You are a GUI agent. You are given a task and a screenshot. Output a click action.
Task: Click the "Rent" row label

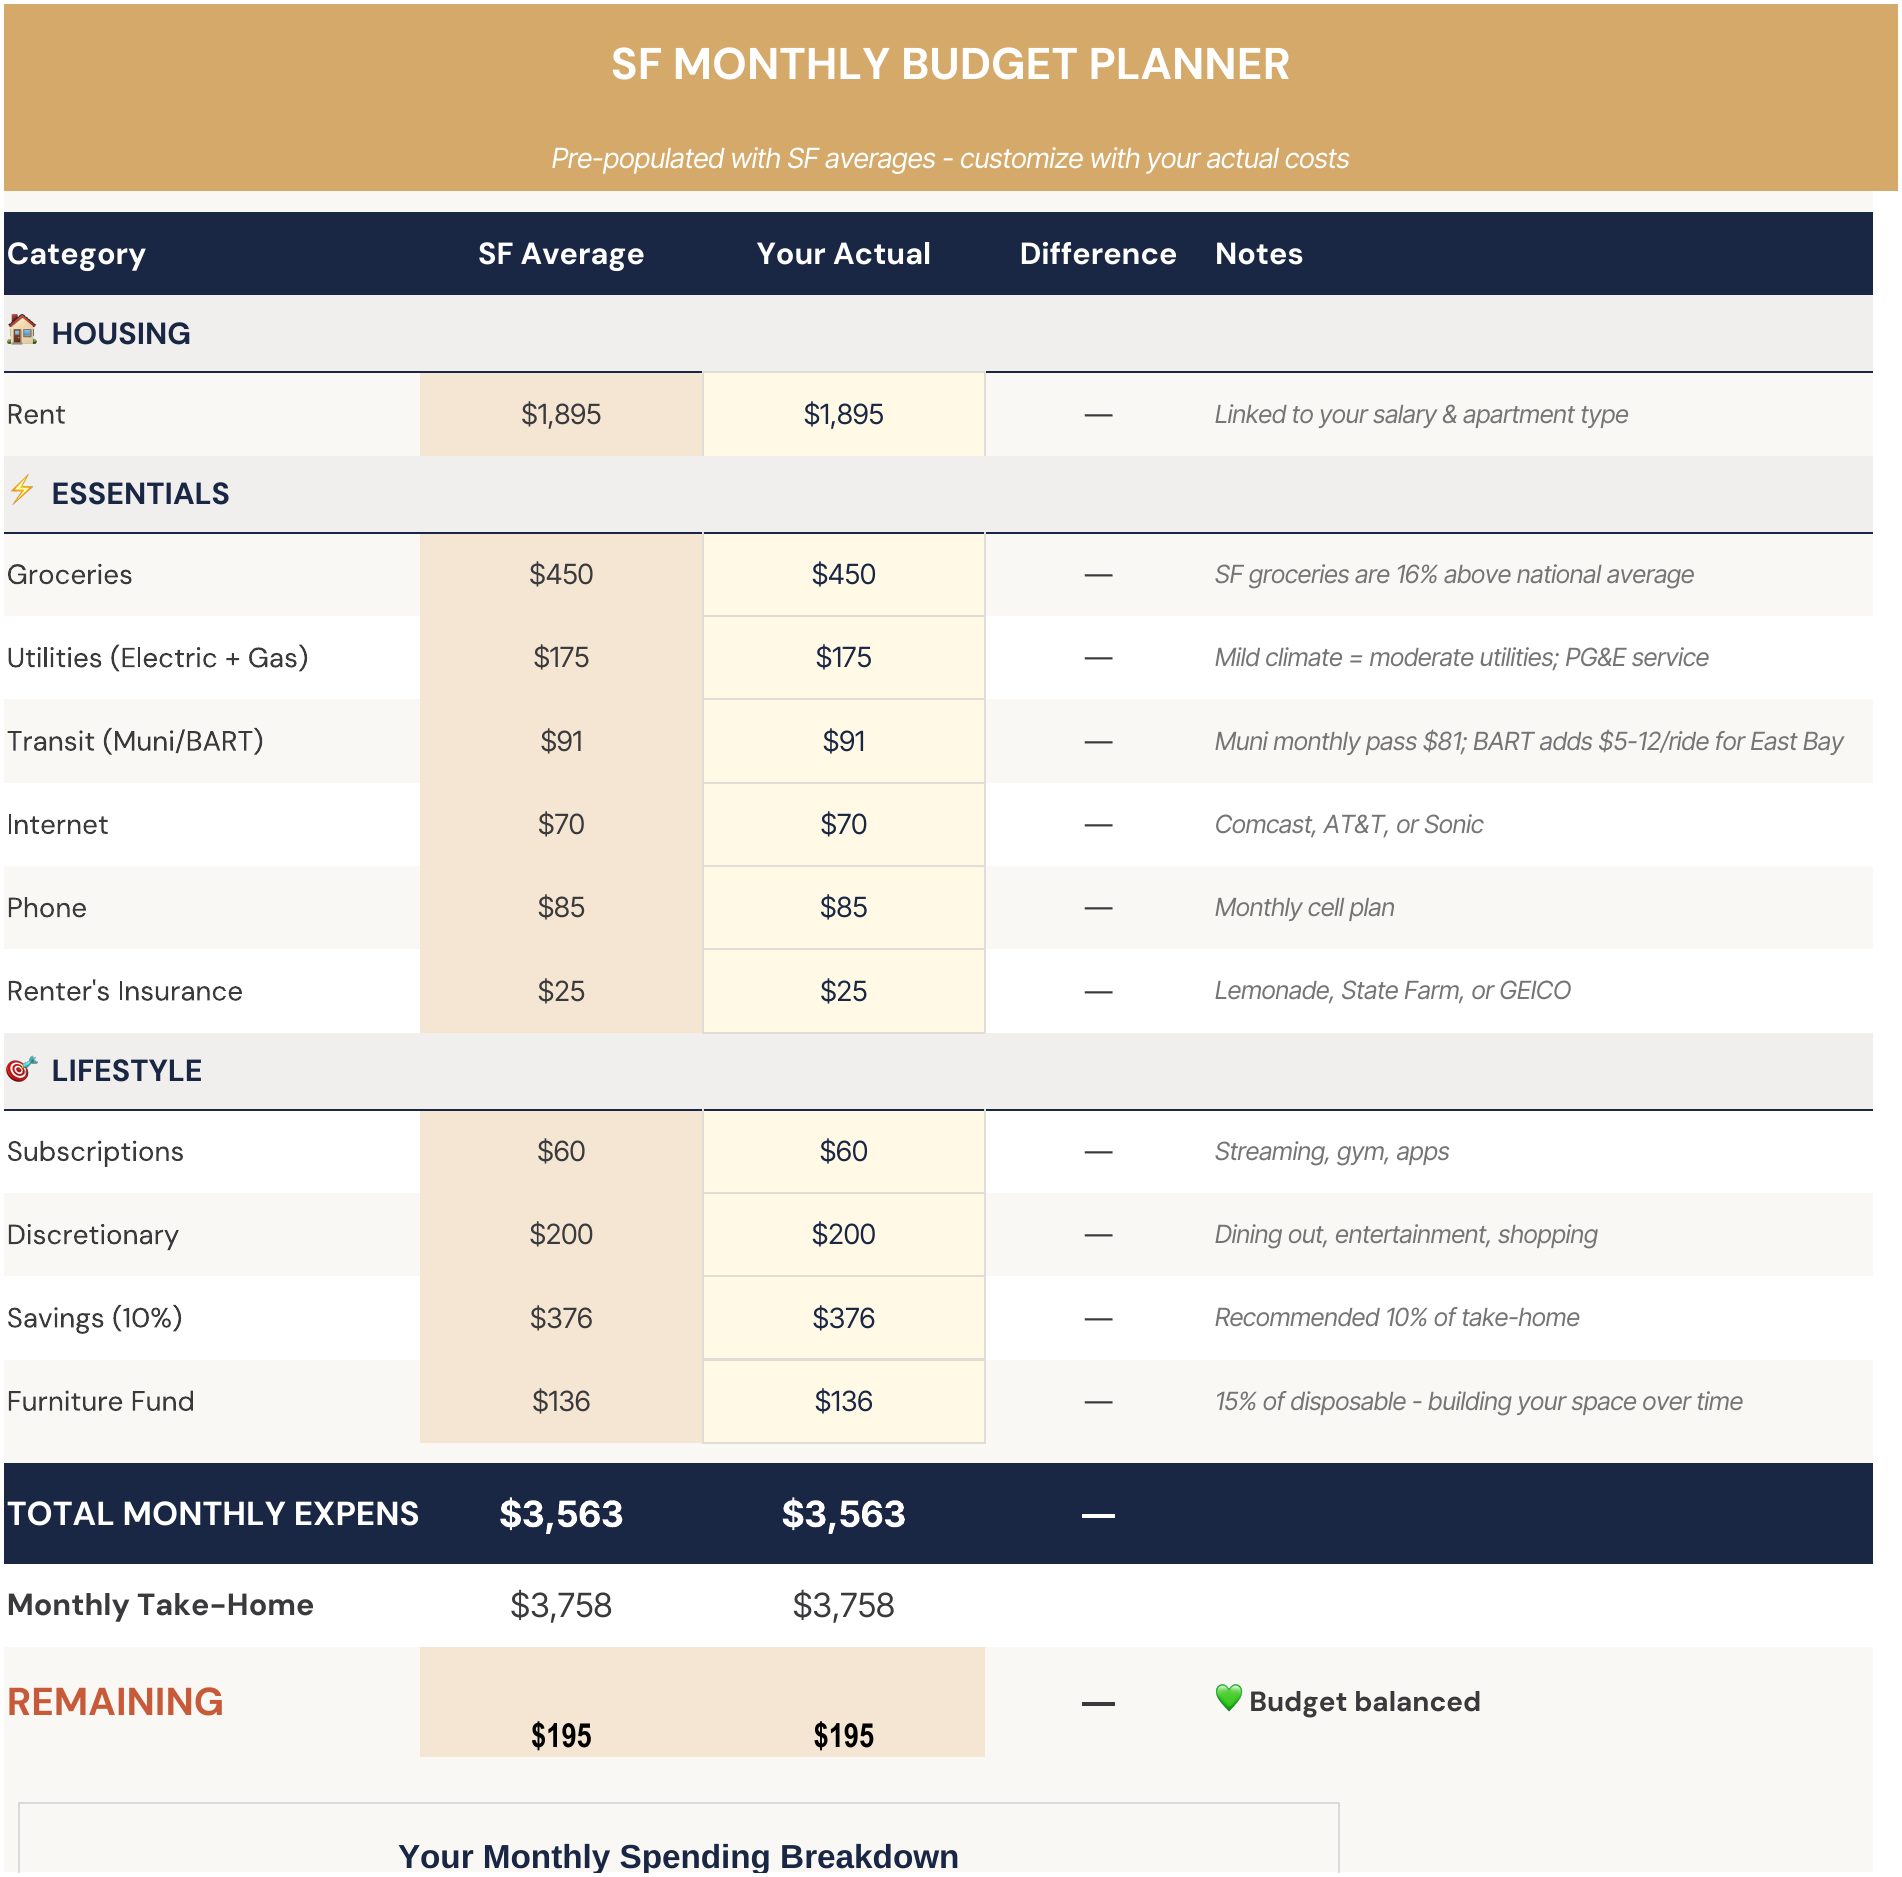[36, 414]
